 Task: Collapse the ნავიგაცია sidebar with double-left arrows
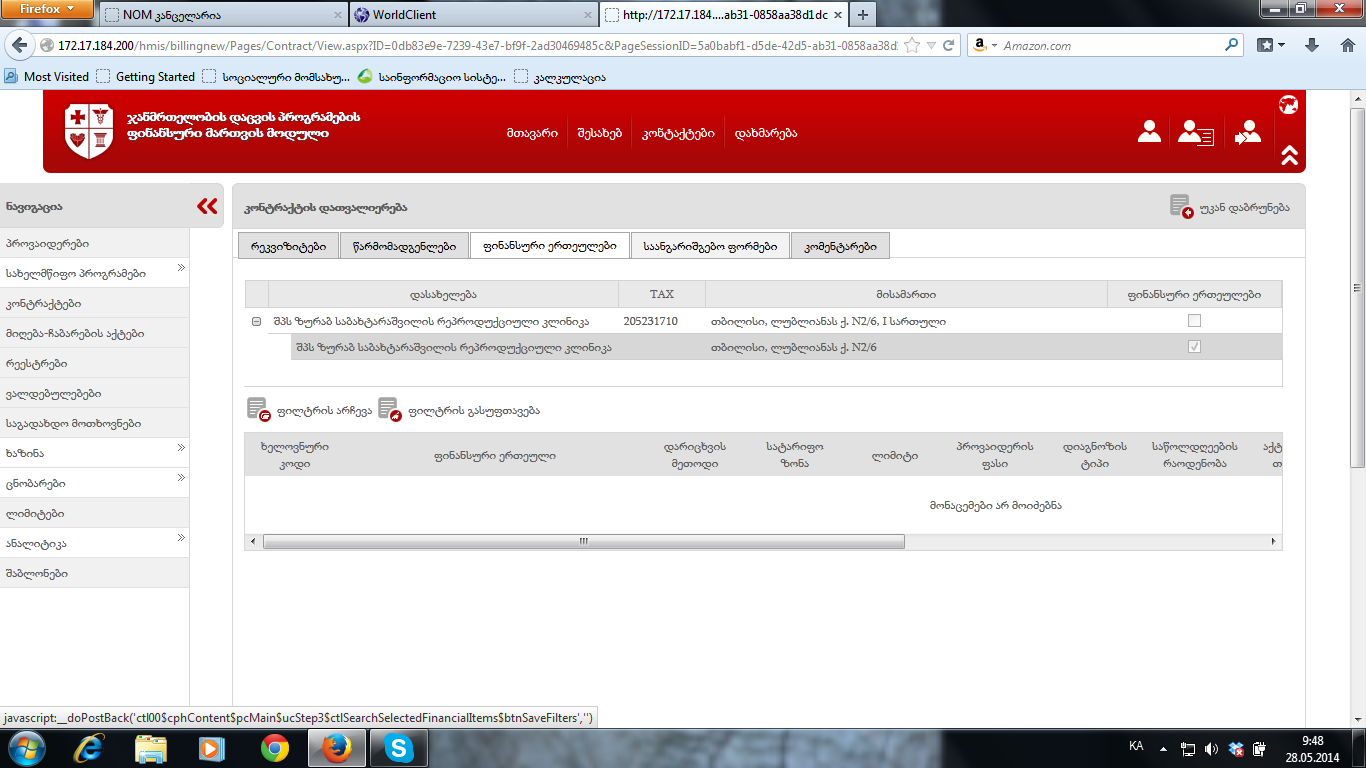[x=207, y=207]
